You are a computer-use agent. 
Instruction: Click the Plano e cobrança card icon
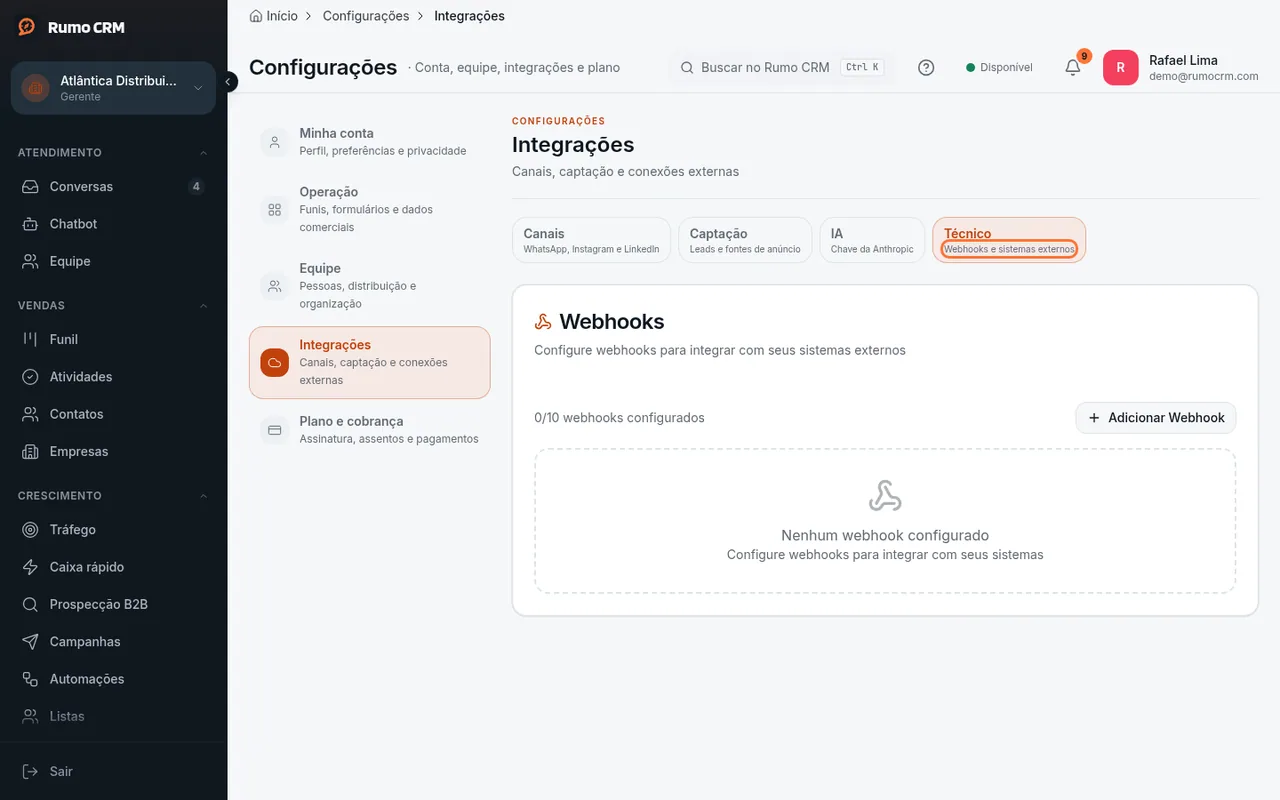click(274, 430)
